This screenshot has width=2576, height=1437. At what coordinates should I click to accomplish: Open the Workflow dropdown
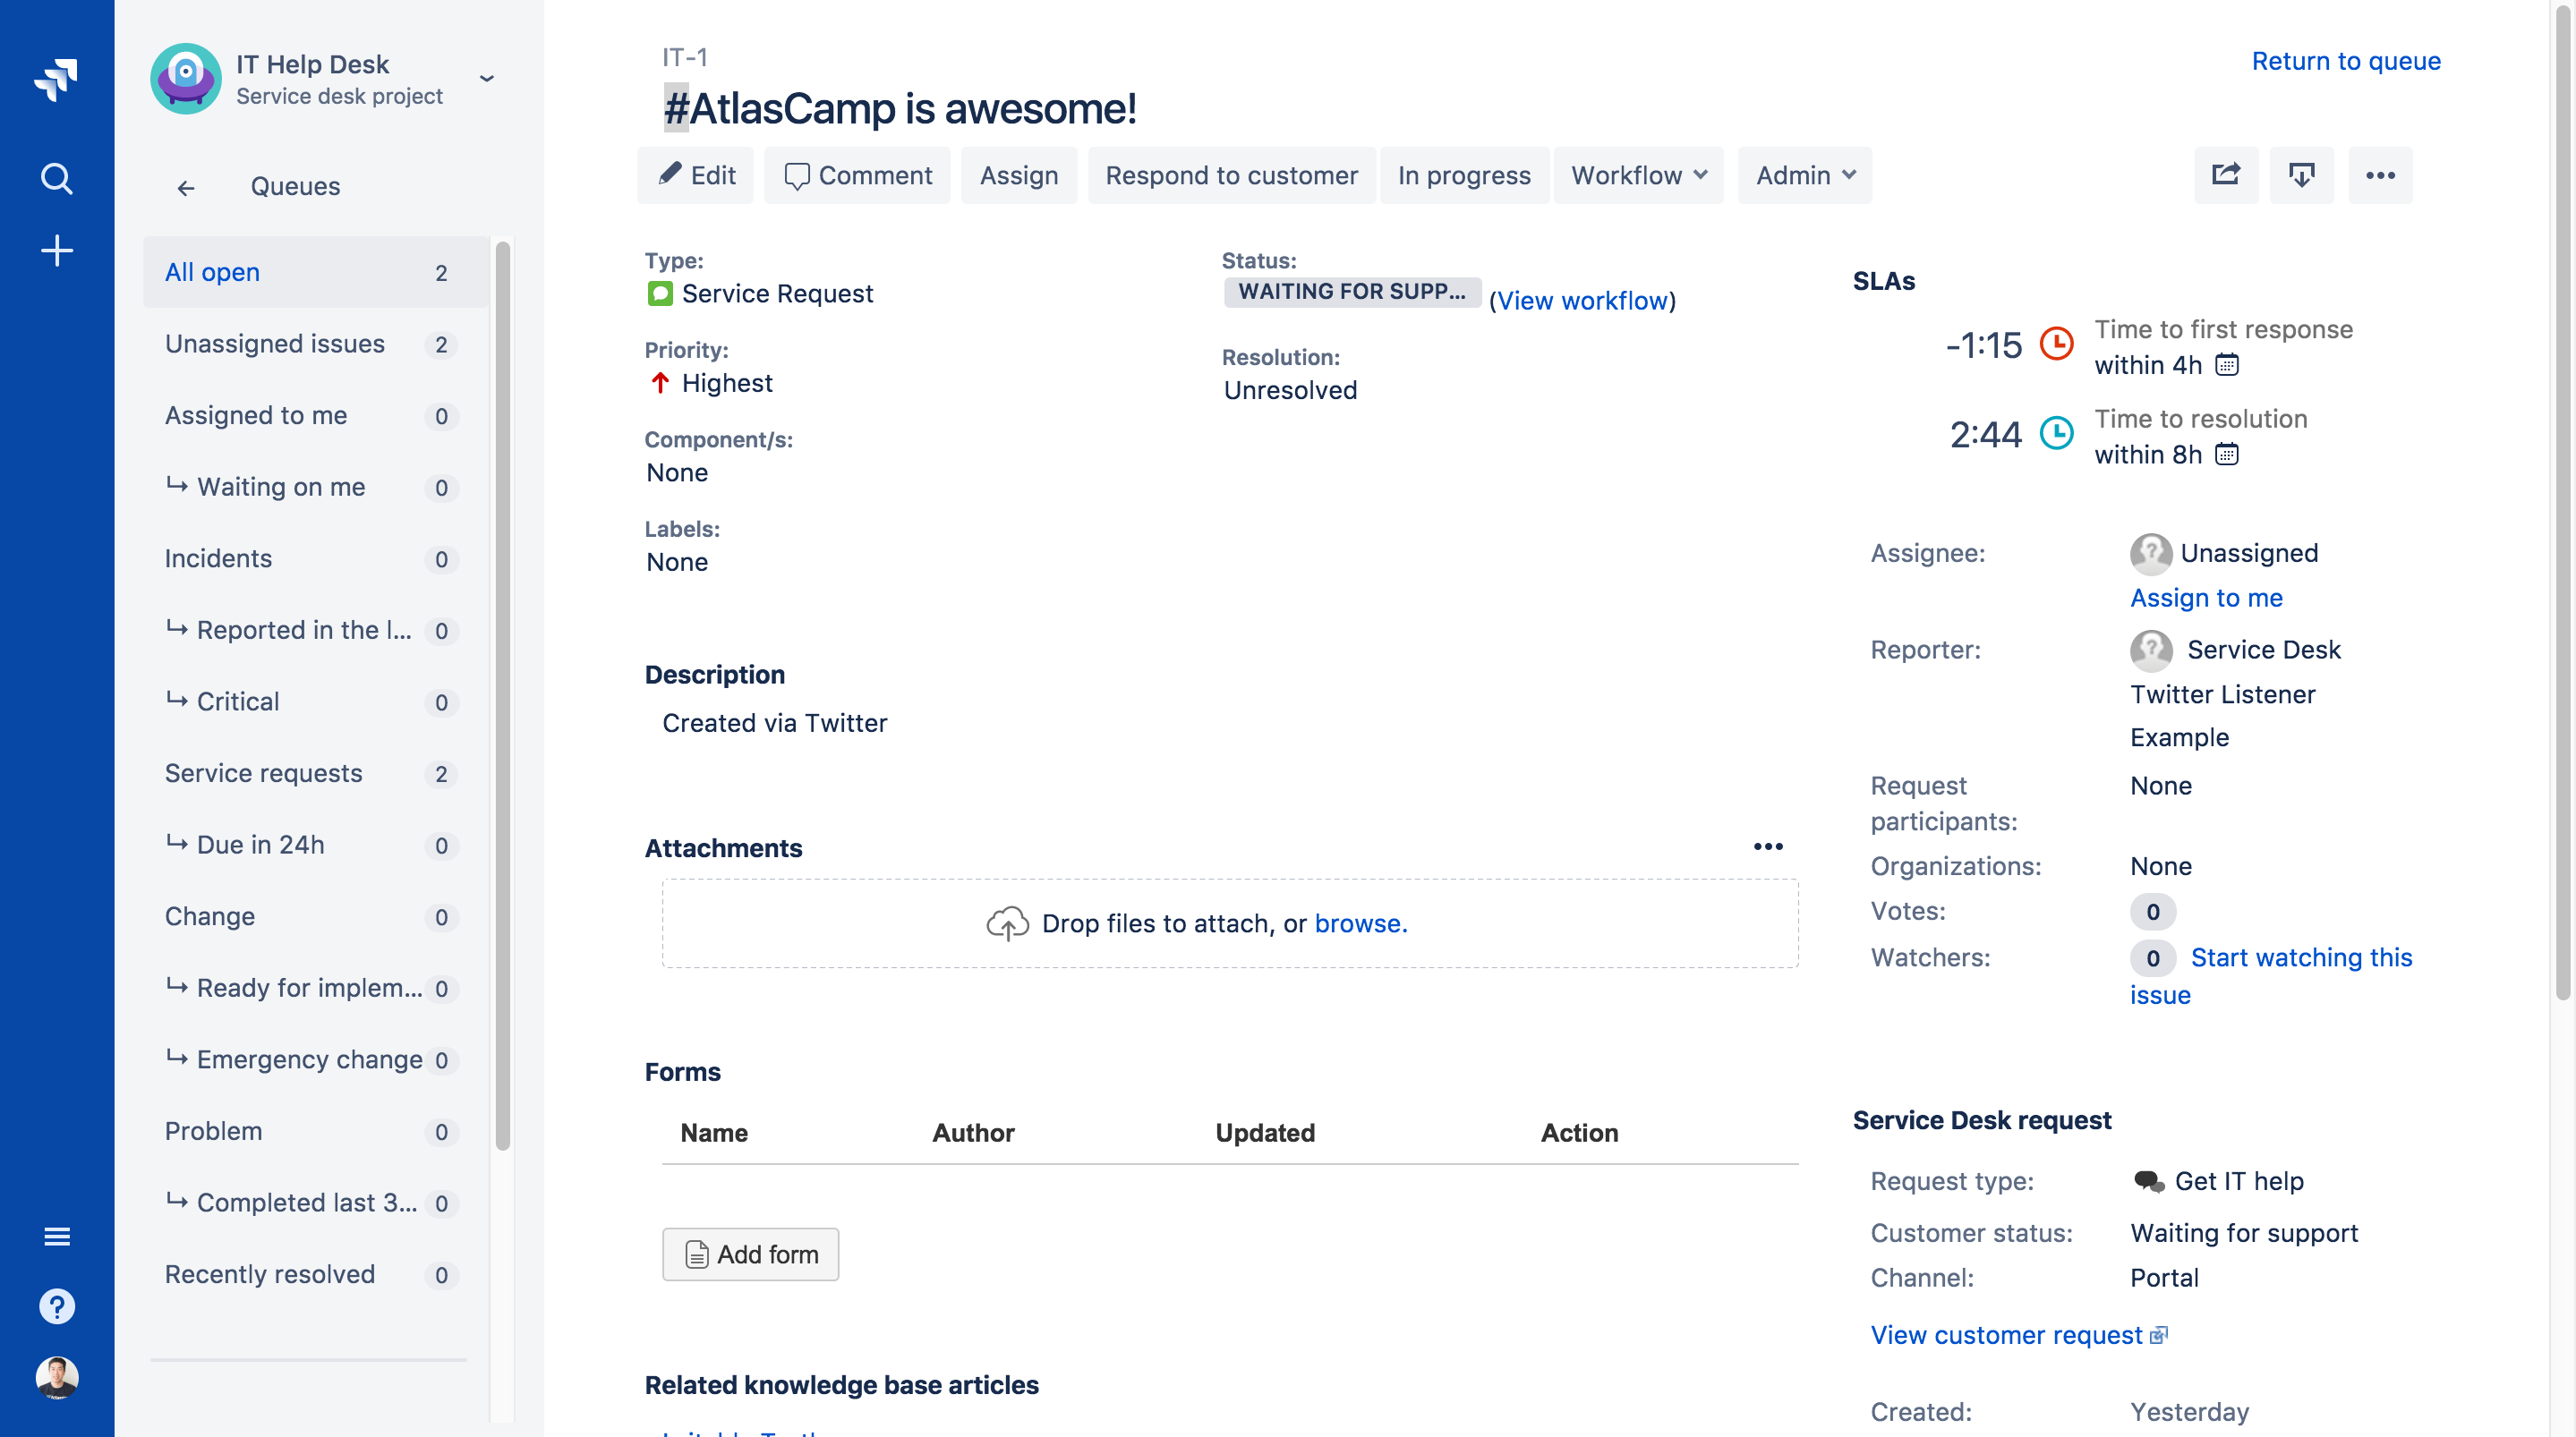(1638, 175)
